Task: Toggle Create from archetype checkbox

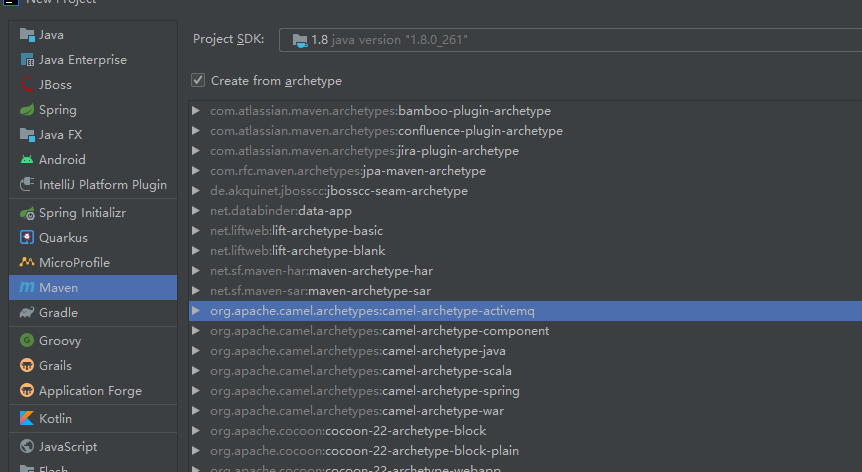Action: click(x=198, y=80)
